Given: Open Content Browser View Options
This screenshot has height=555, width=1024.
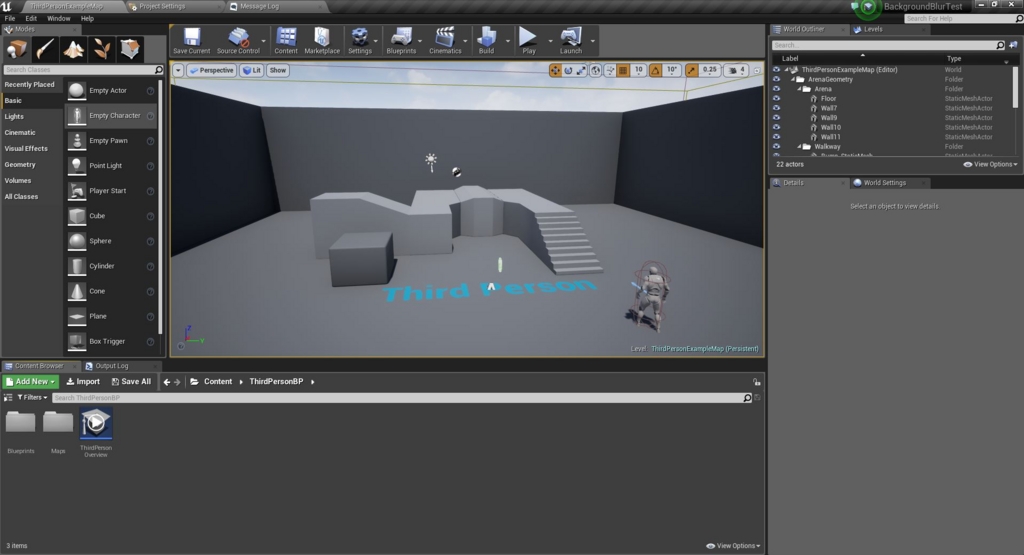Looking at the screenshot, I should point(733,546).
